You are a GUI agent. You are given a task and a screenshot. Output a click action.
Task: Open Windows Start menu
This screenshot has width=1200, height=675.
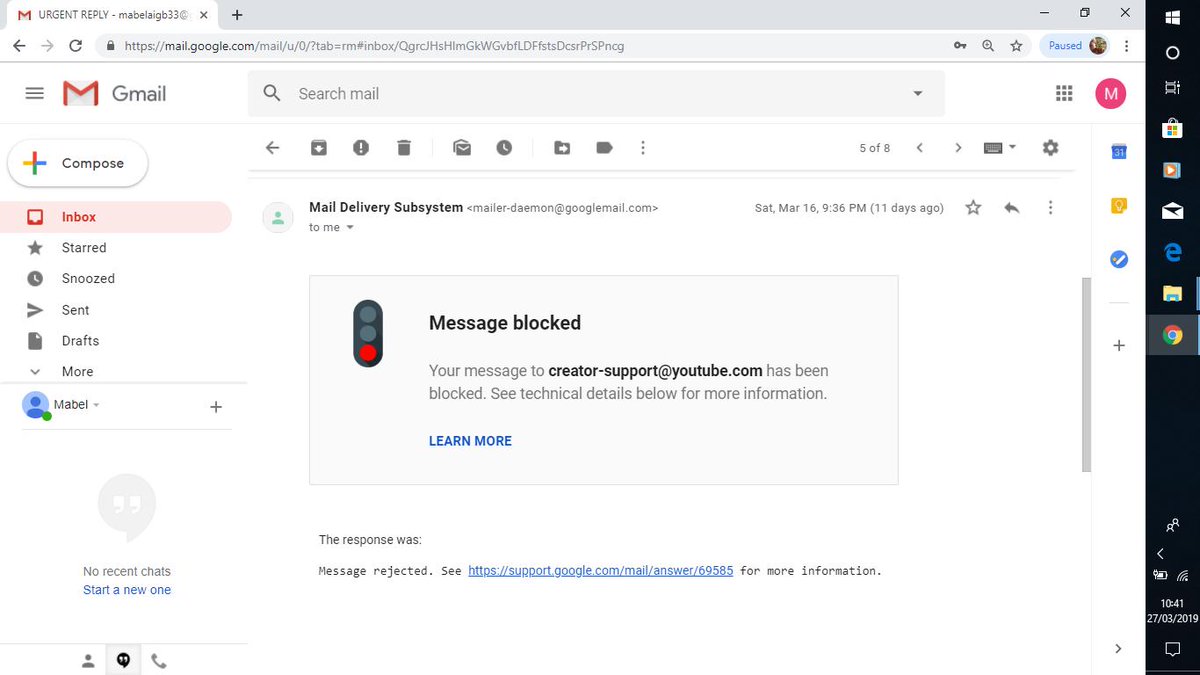pos(1173,17)
